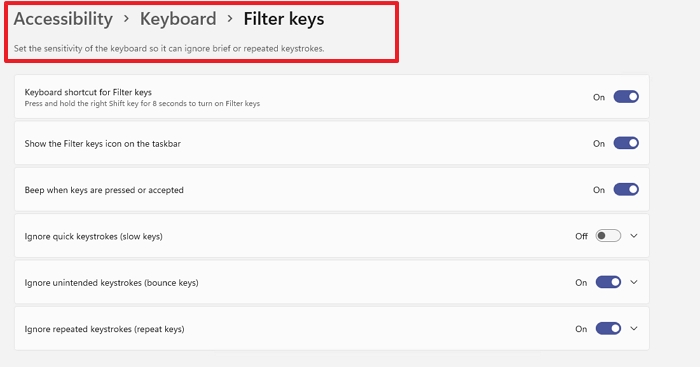Switch off Ignore repeated keystrokes toggle
The width and height of the screenshot is (700, 367).
[608, 329]
